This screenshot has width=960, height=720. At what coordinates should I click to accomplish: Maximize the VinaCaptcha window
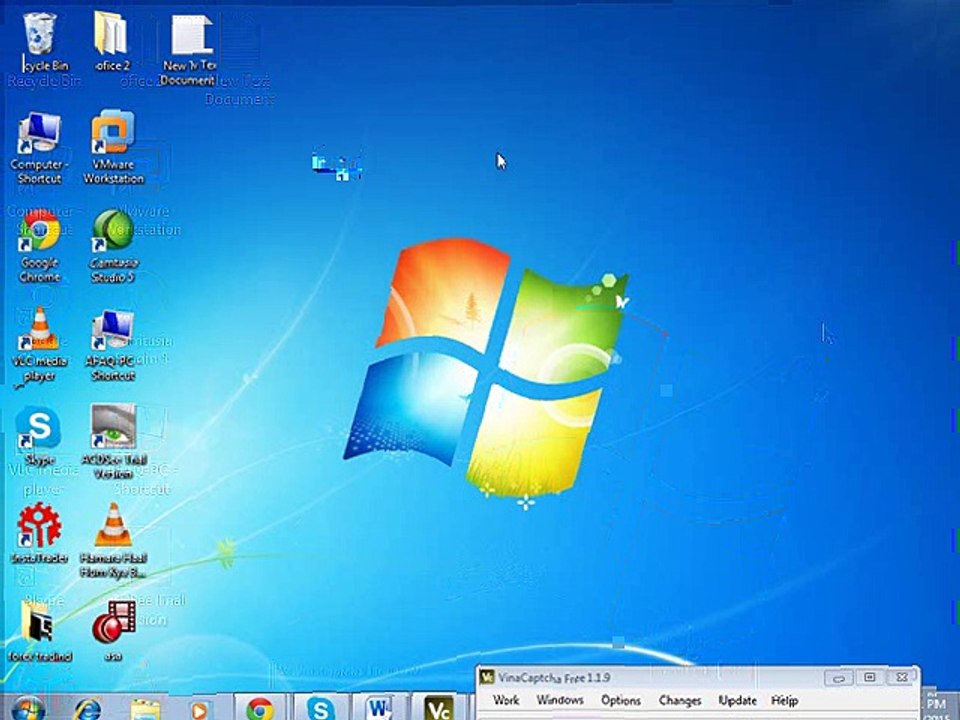[x=869, y=677]
